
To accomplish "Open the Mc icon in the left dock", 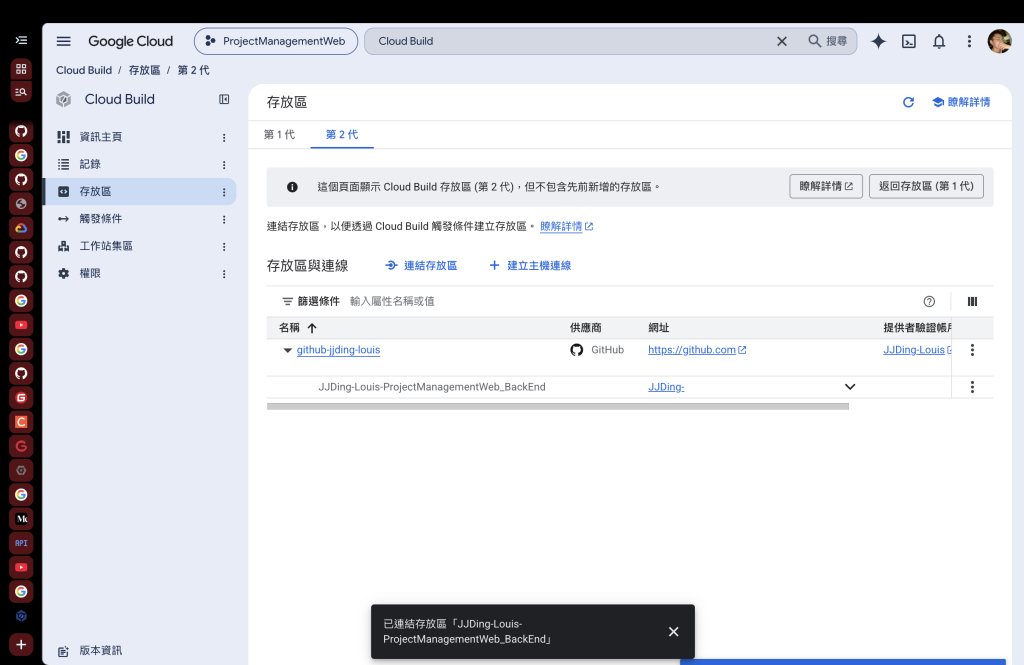I will (x=22, y=519).
